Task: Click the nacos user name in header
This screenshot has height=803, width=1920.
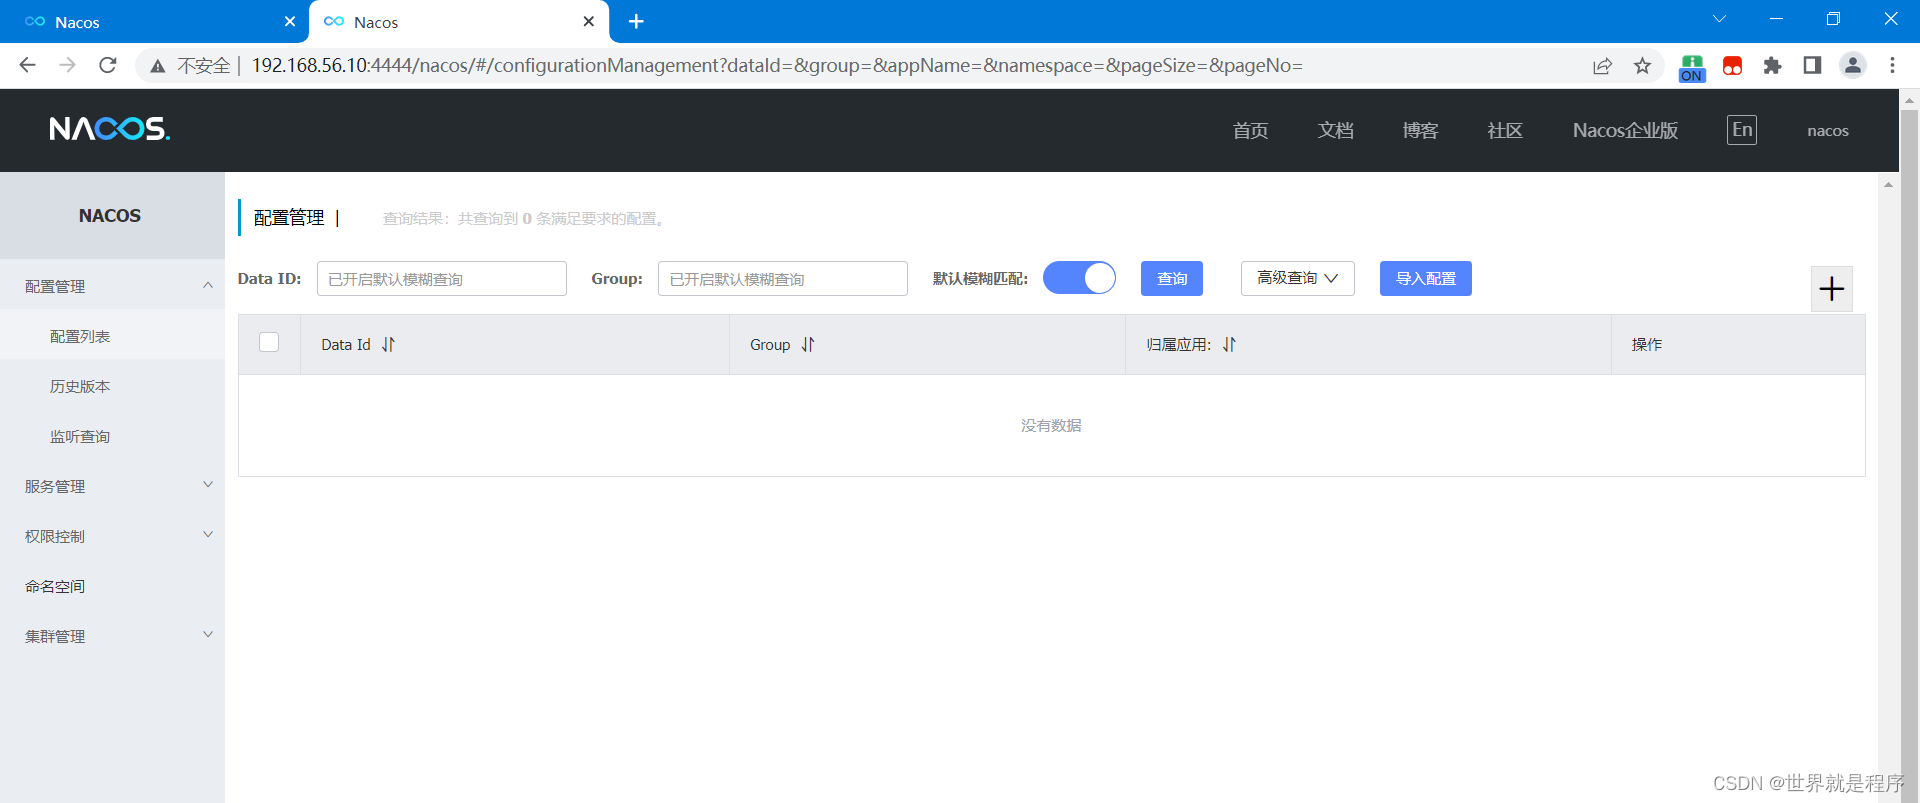Action: 1828,131
